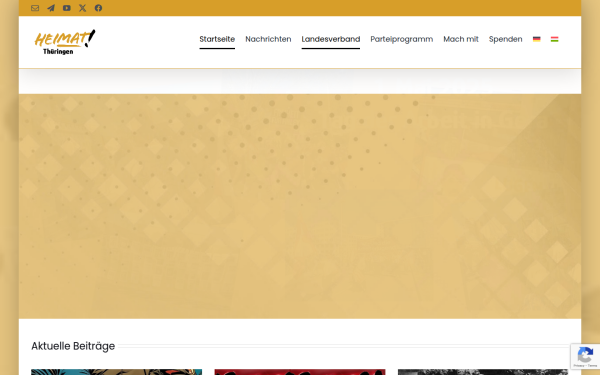Switch language via the Hungarian flag
Image resolution: width=600 pixels, height=375 pixels.
click(x=554, y=39)
